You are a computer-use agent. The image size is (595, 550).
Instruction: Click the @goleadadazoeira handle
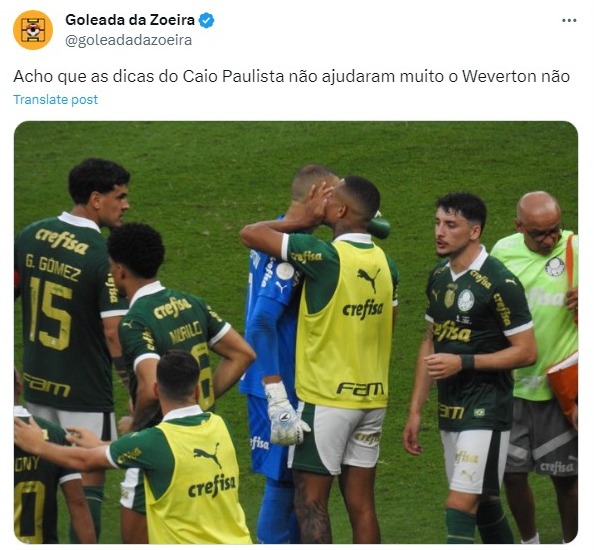click(x=128, y=40)
